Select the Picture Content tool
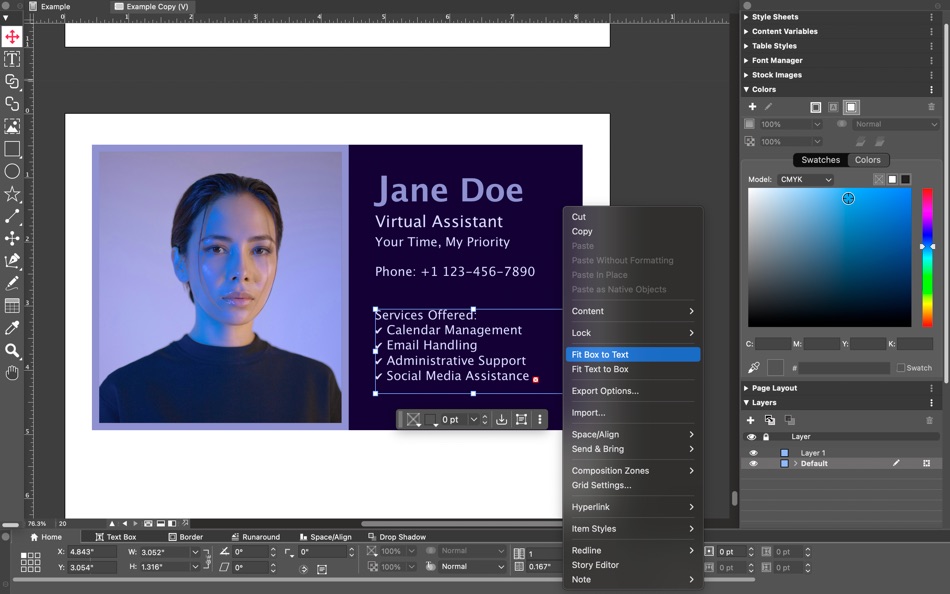 coord(12,127)
